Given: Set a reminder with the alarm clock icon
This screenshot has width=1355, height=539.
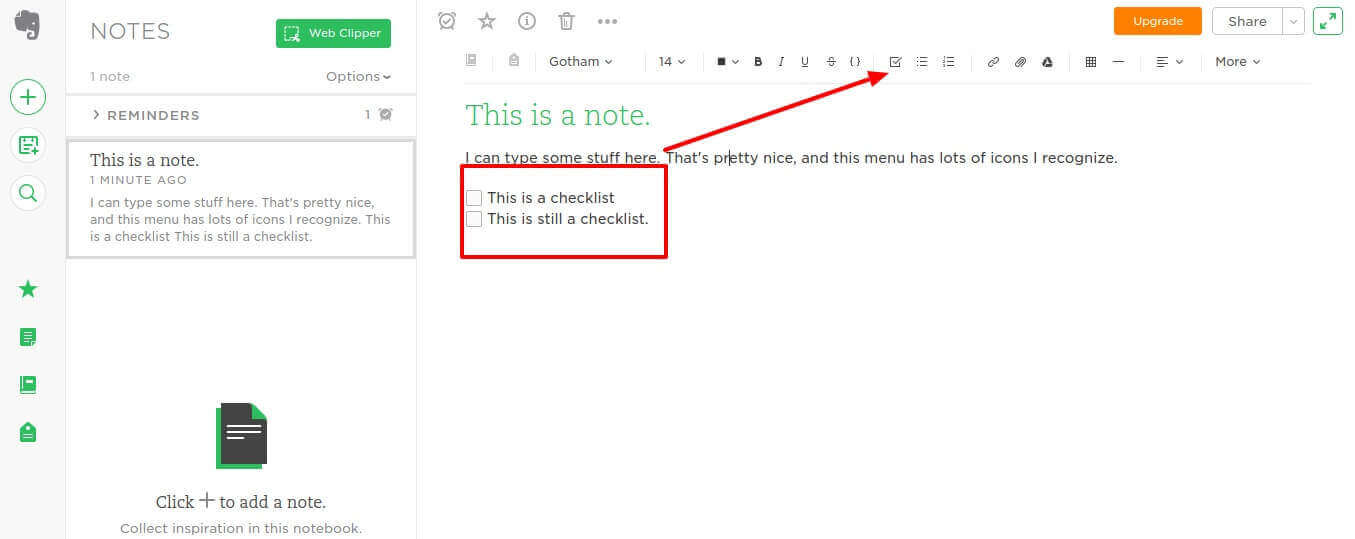Looking at the screenshot, I should tap(447, 20).
